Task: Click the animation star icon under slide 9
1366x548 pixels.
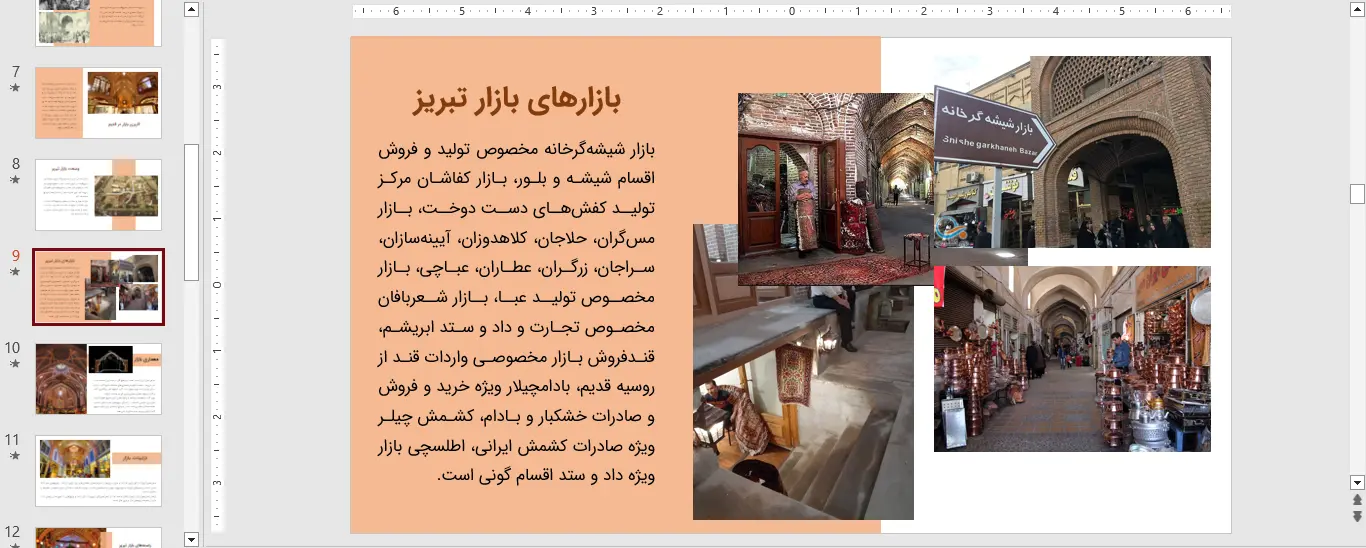Action: (x=15, y=272)
